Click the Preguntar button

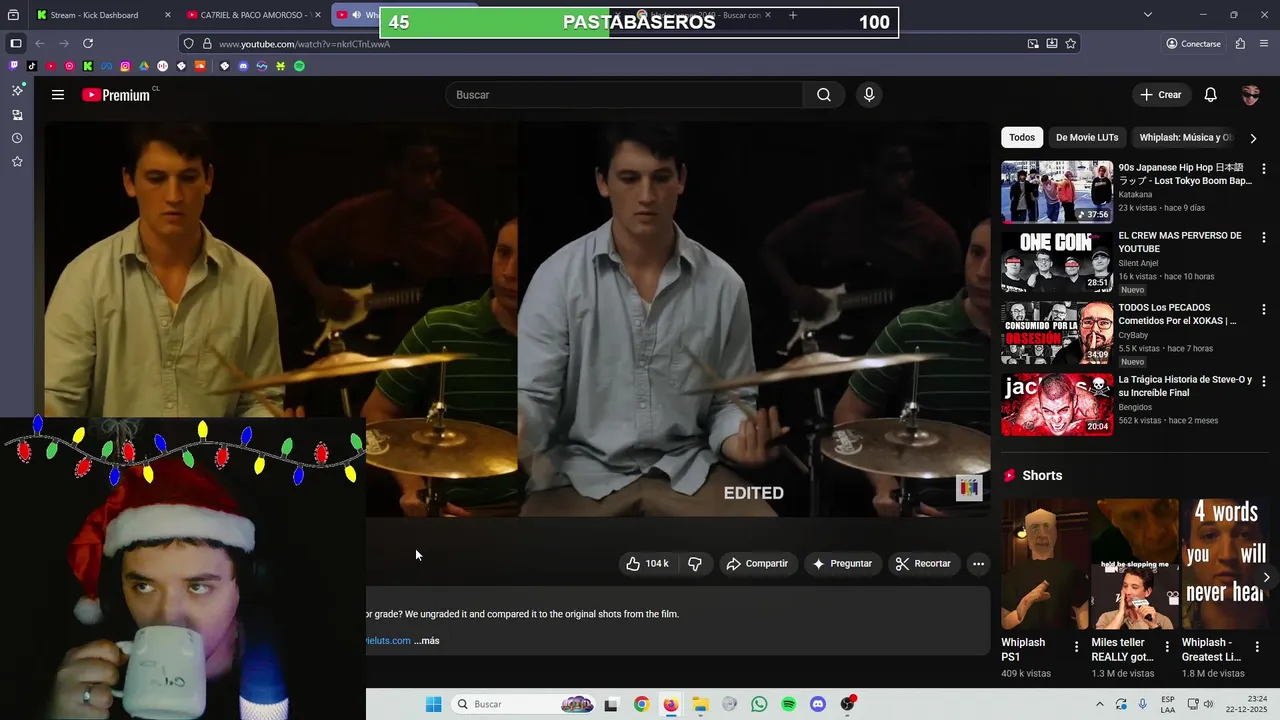[x=842, y=564]
